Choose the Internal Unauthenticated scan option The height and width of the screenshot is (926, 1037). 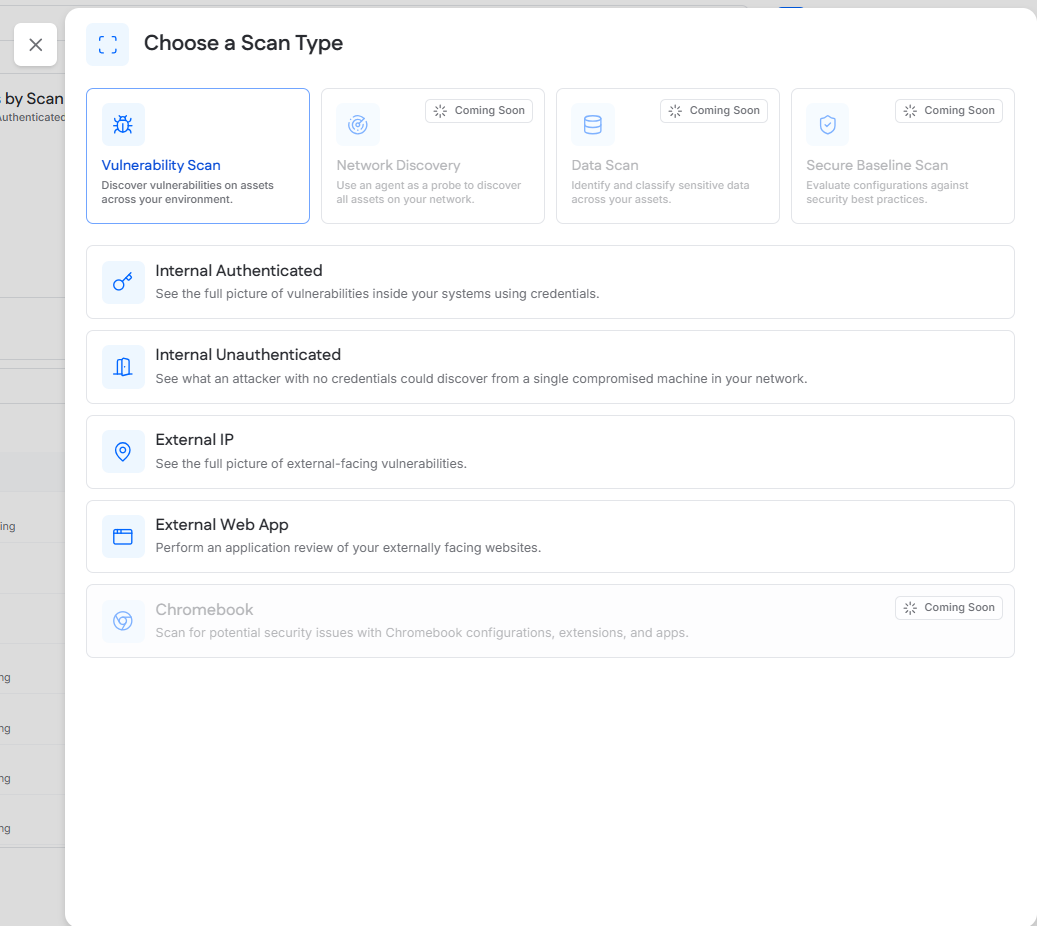click(550, 367)
